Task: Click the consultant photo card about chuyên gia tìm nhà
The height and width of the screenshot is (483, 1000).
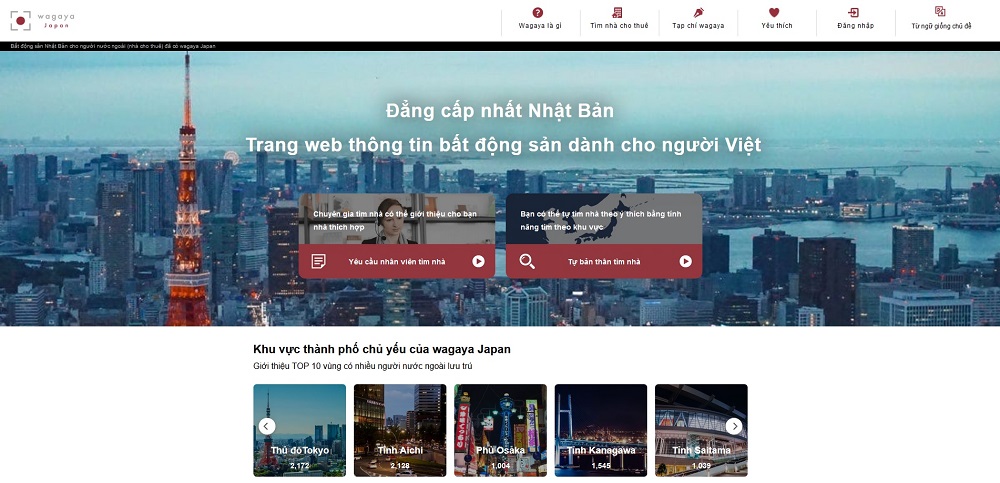Action: (397, 219)
